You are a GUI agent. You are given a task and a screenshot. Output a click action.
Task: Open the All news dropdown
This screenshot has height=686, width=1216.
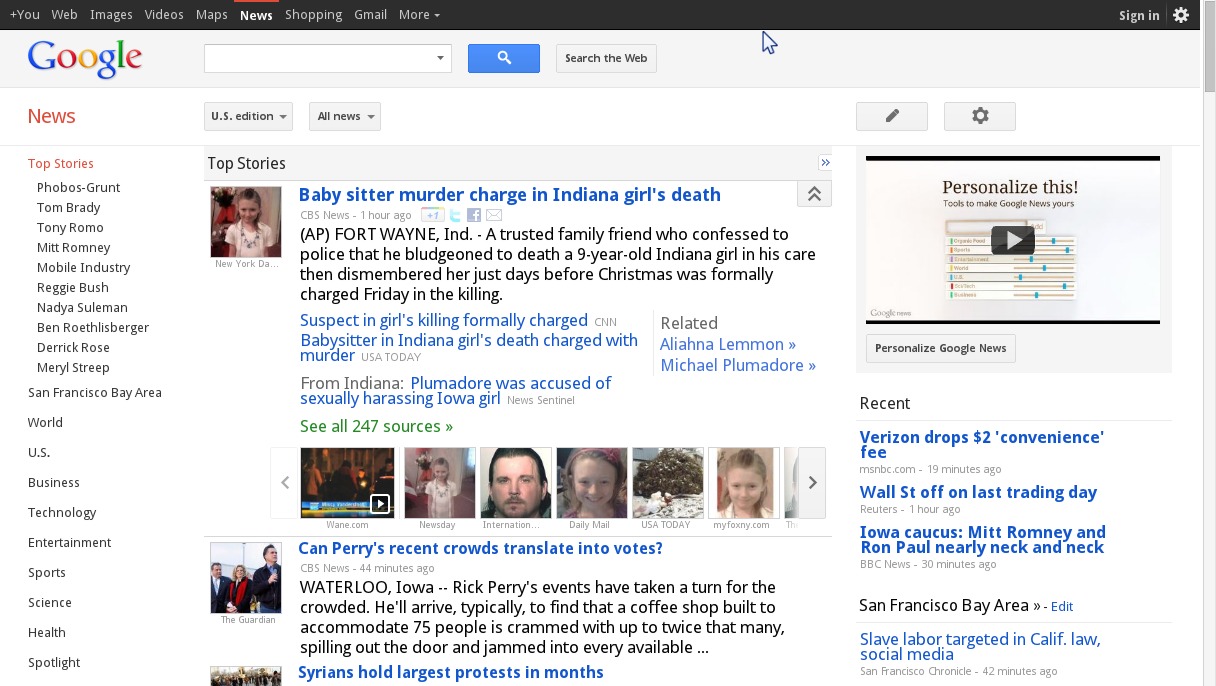(345, 116)
